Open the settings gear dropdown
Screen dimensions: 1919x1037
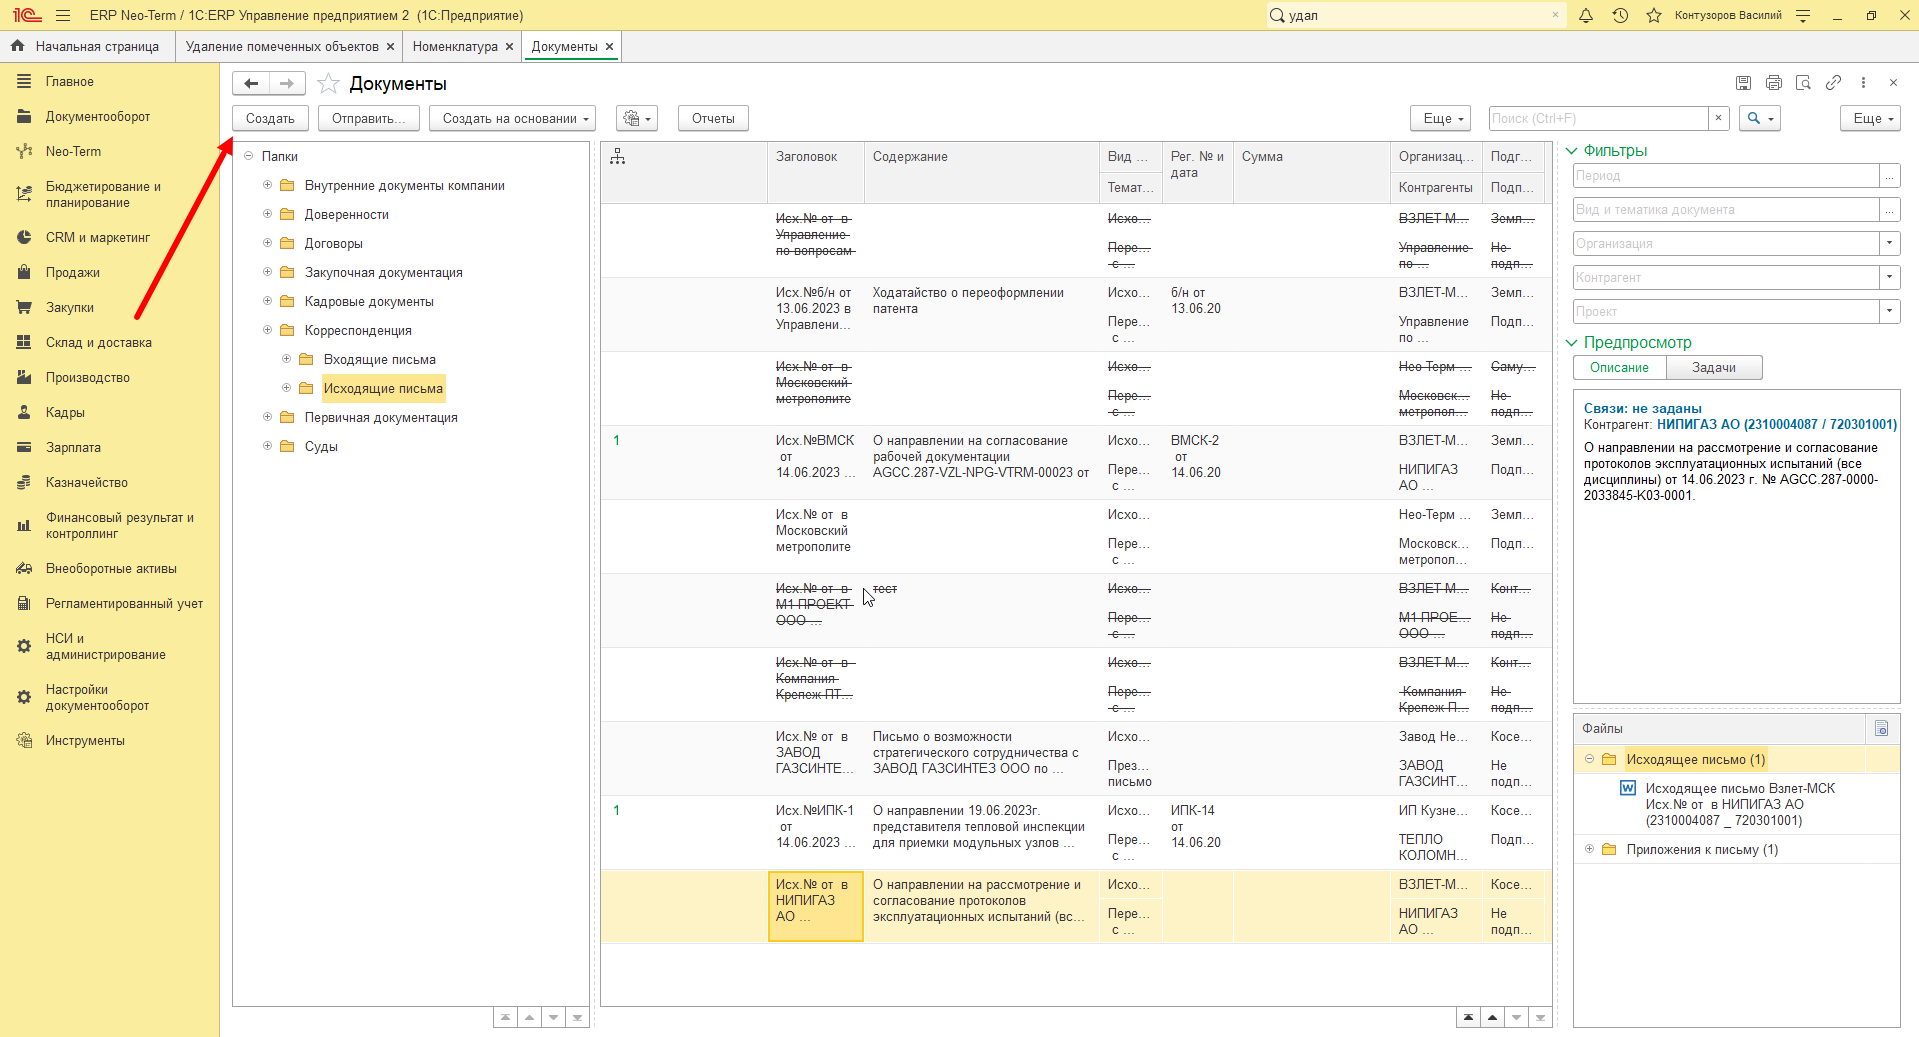pos(637,118)
